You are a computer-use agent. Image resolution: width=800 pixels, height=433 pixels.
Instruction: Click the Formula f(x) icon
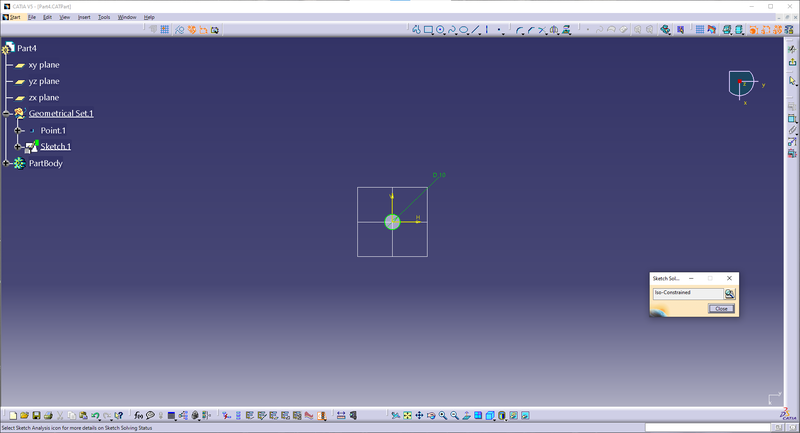click(138, 415)
